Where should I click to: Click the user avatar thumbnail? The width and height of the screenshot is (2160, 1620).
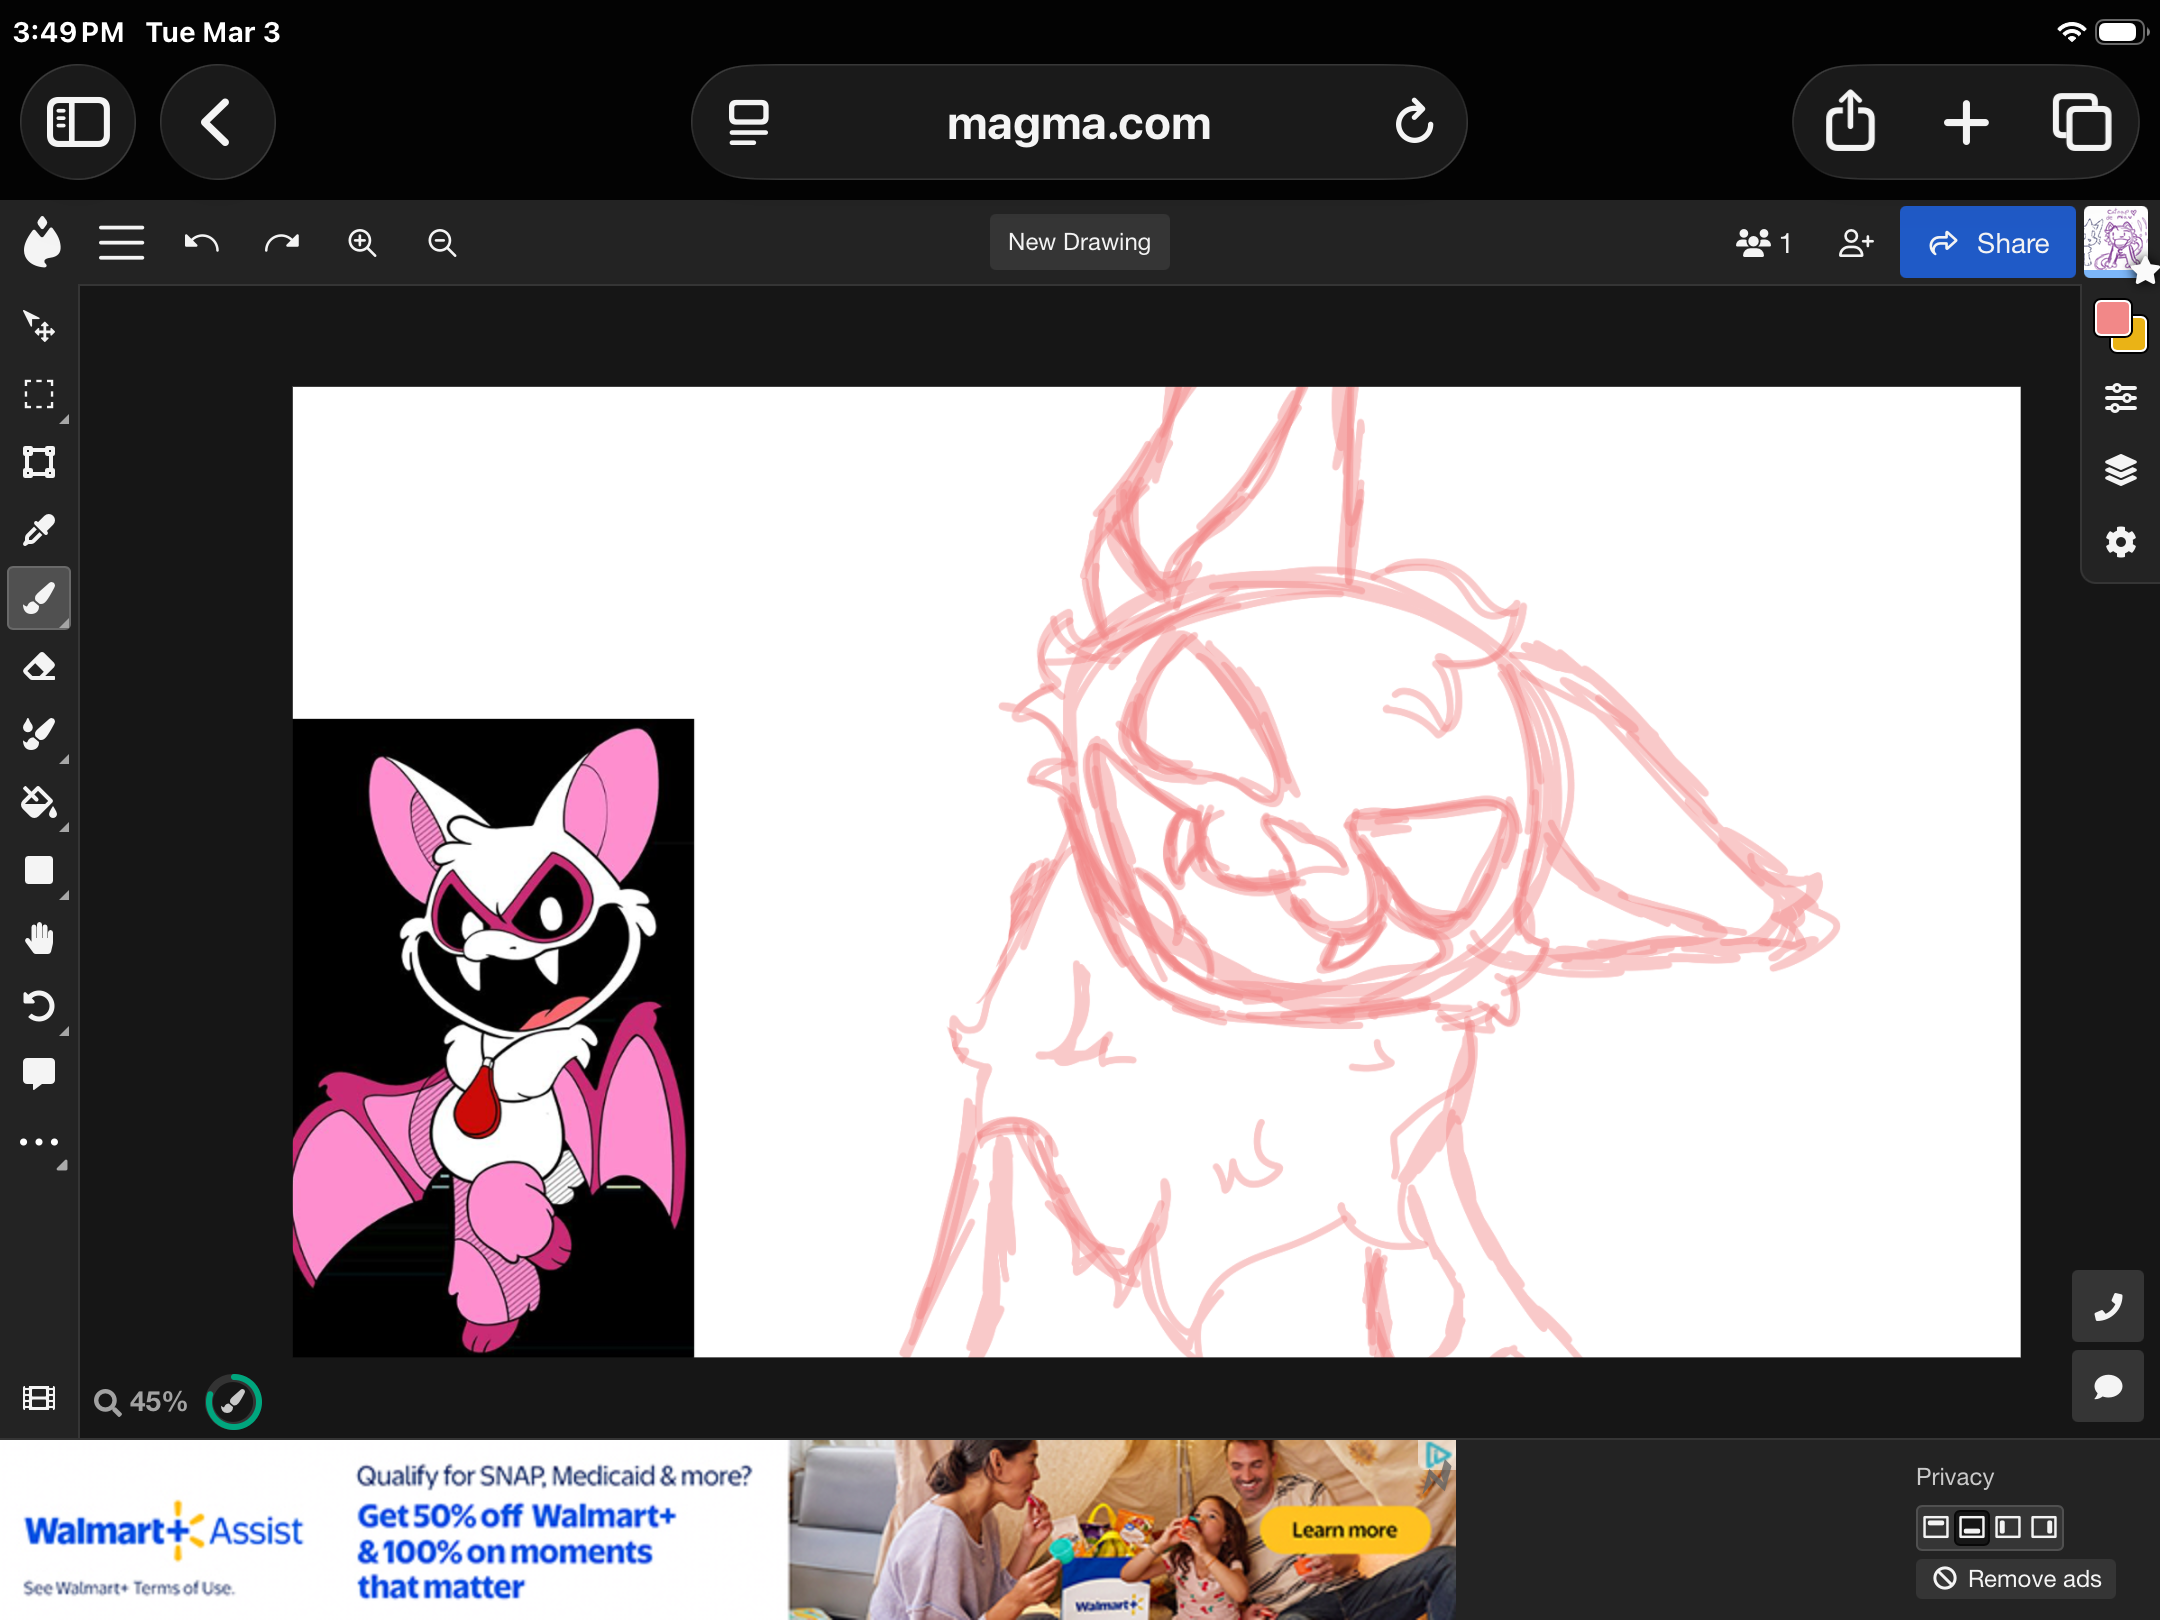click(2118, 241)
